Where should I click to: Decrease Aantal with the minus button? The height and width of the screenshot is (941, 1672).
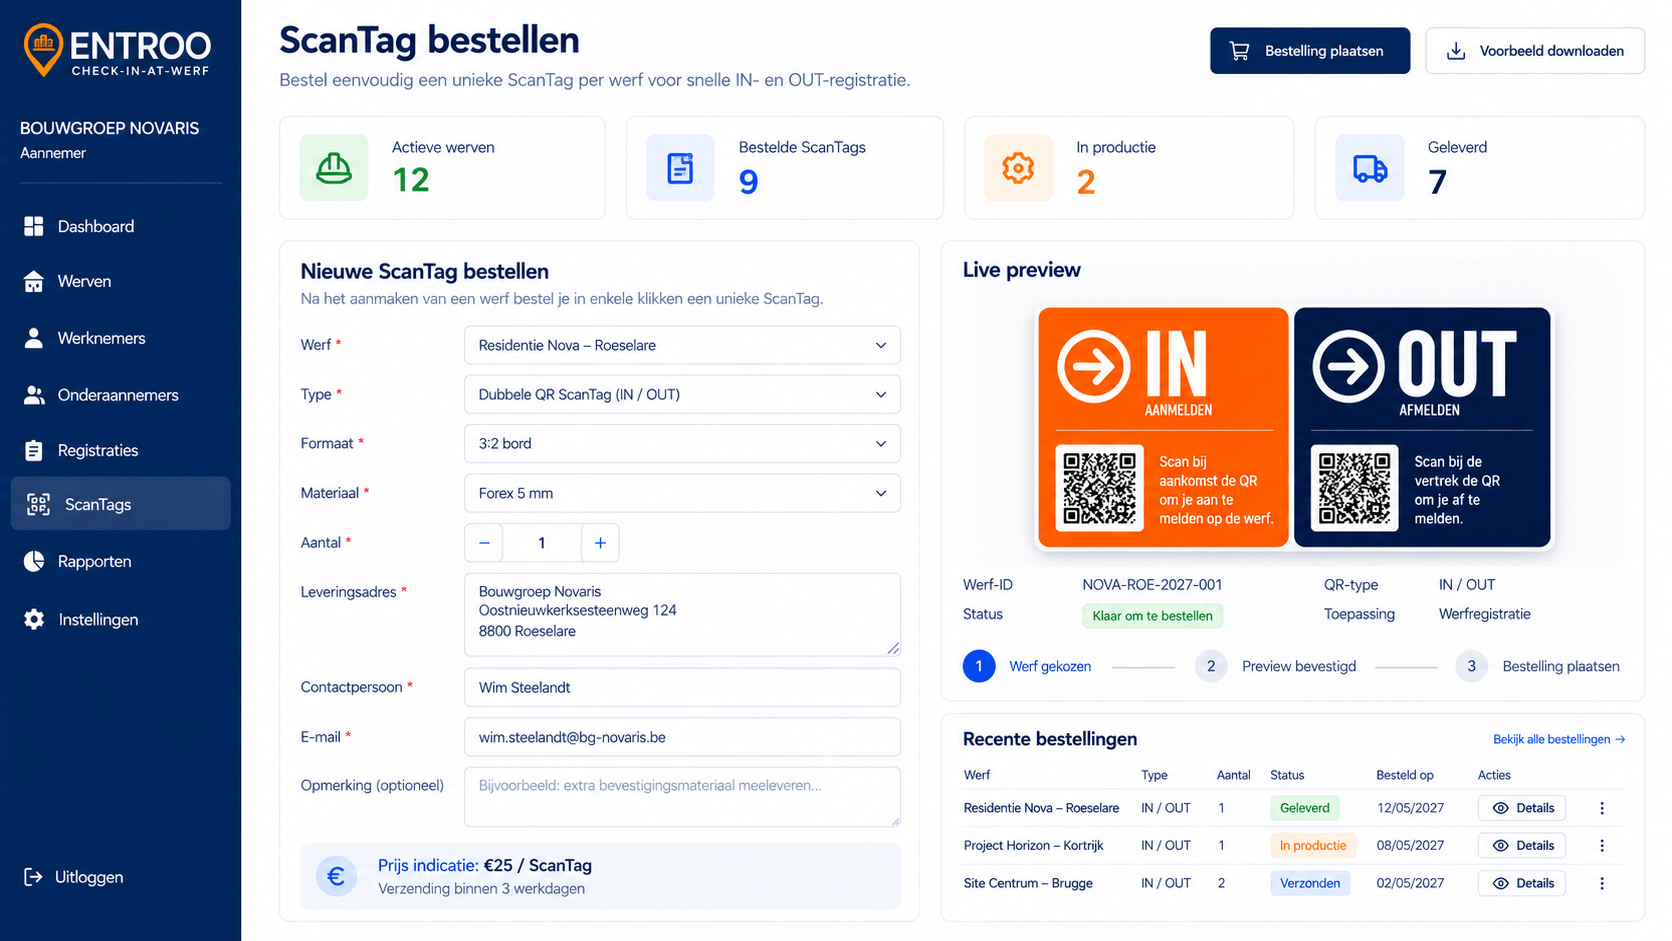click(484, 543)
